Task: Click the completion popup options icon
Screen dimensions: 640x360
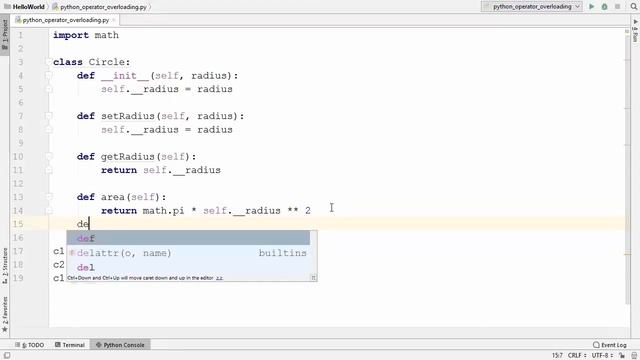Action: click(313, 278)
